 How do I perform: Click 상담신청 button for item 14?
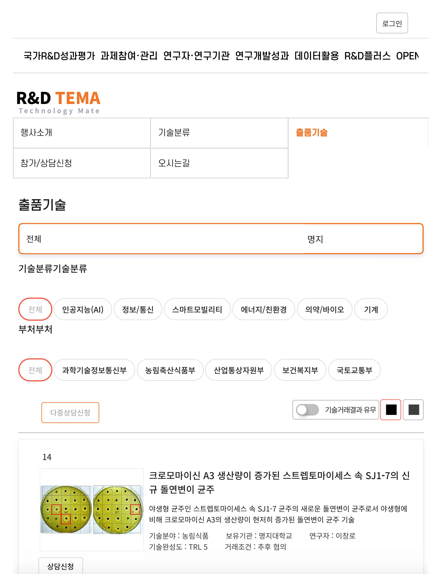pyautogui.click(x=60, y=566)
